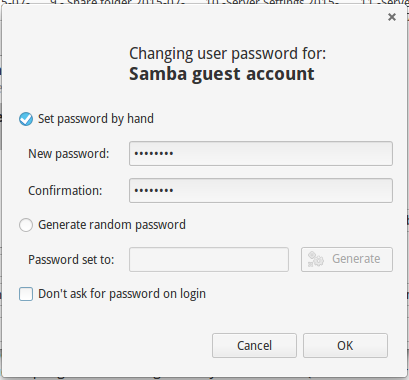
Task: Select the 'Set password by hand' radio button
Action: tap(26, 119)
